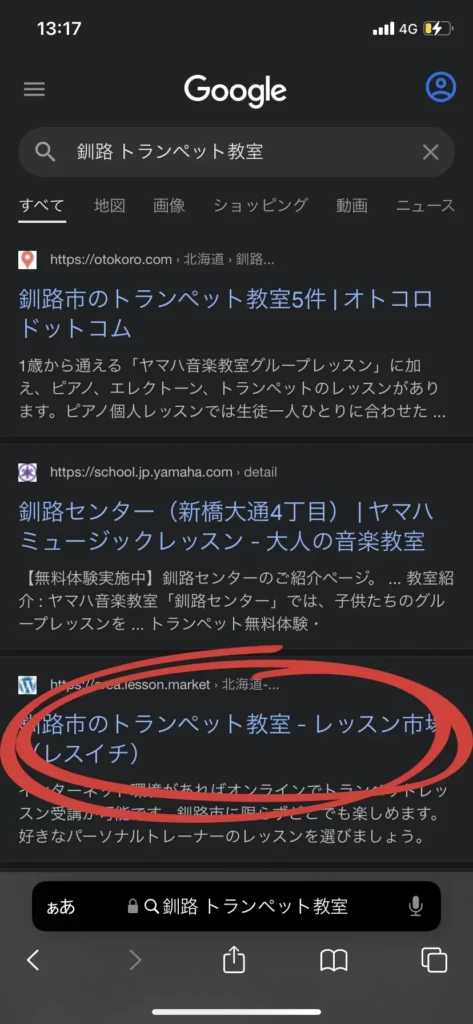Switch to the 画像 tab
This screenshot has height=1024, width=473.
tap(169, 205)
